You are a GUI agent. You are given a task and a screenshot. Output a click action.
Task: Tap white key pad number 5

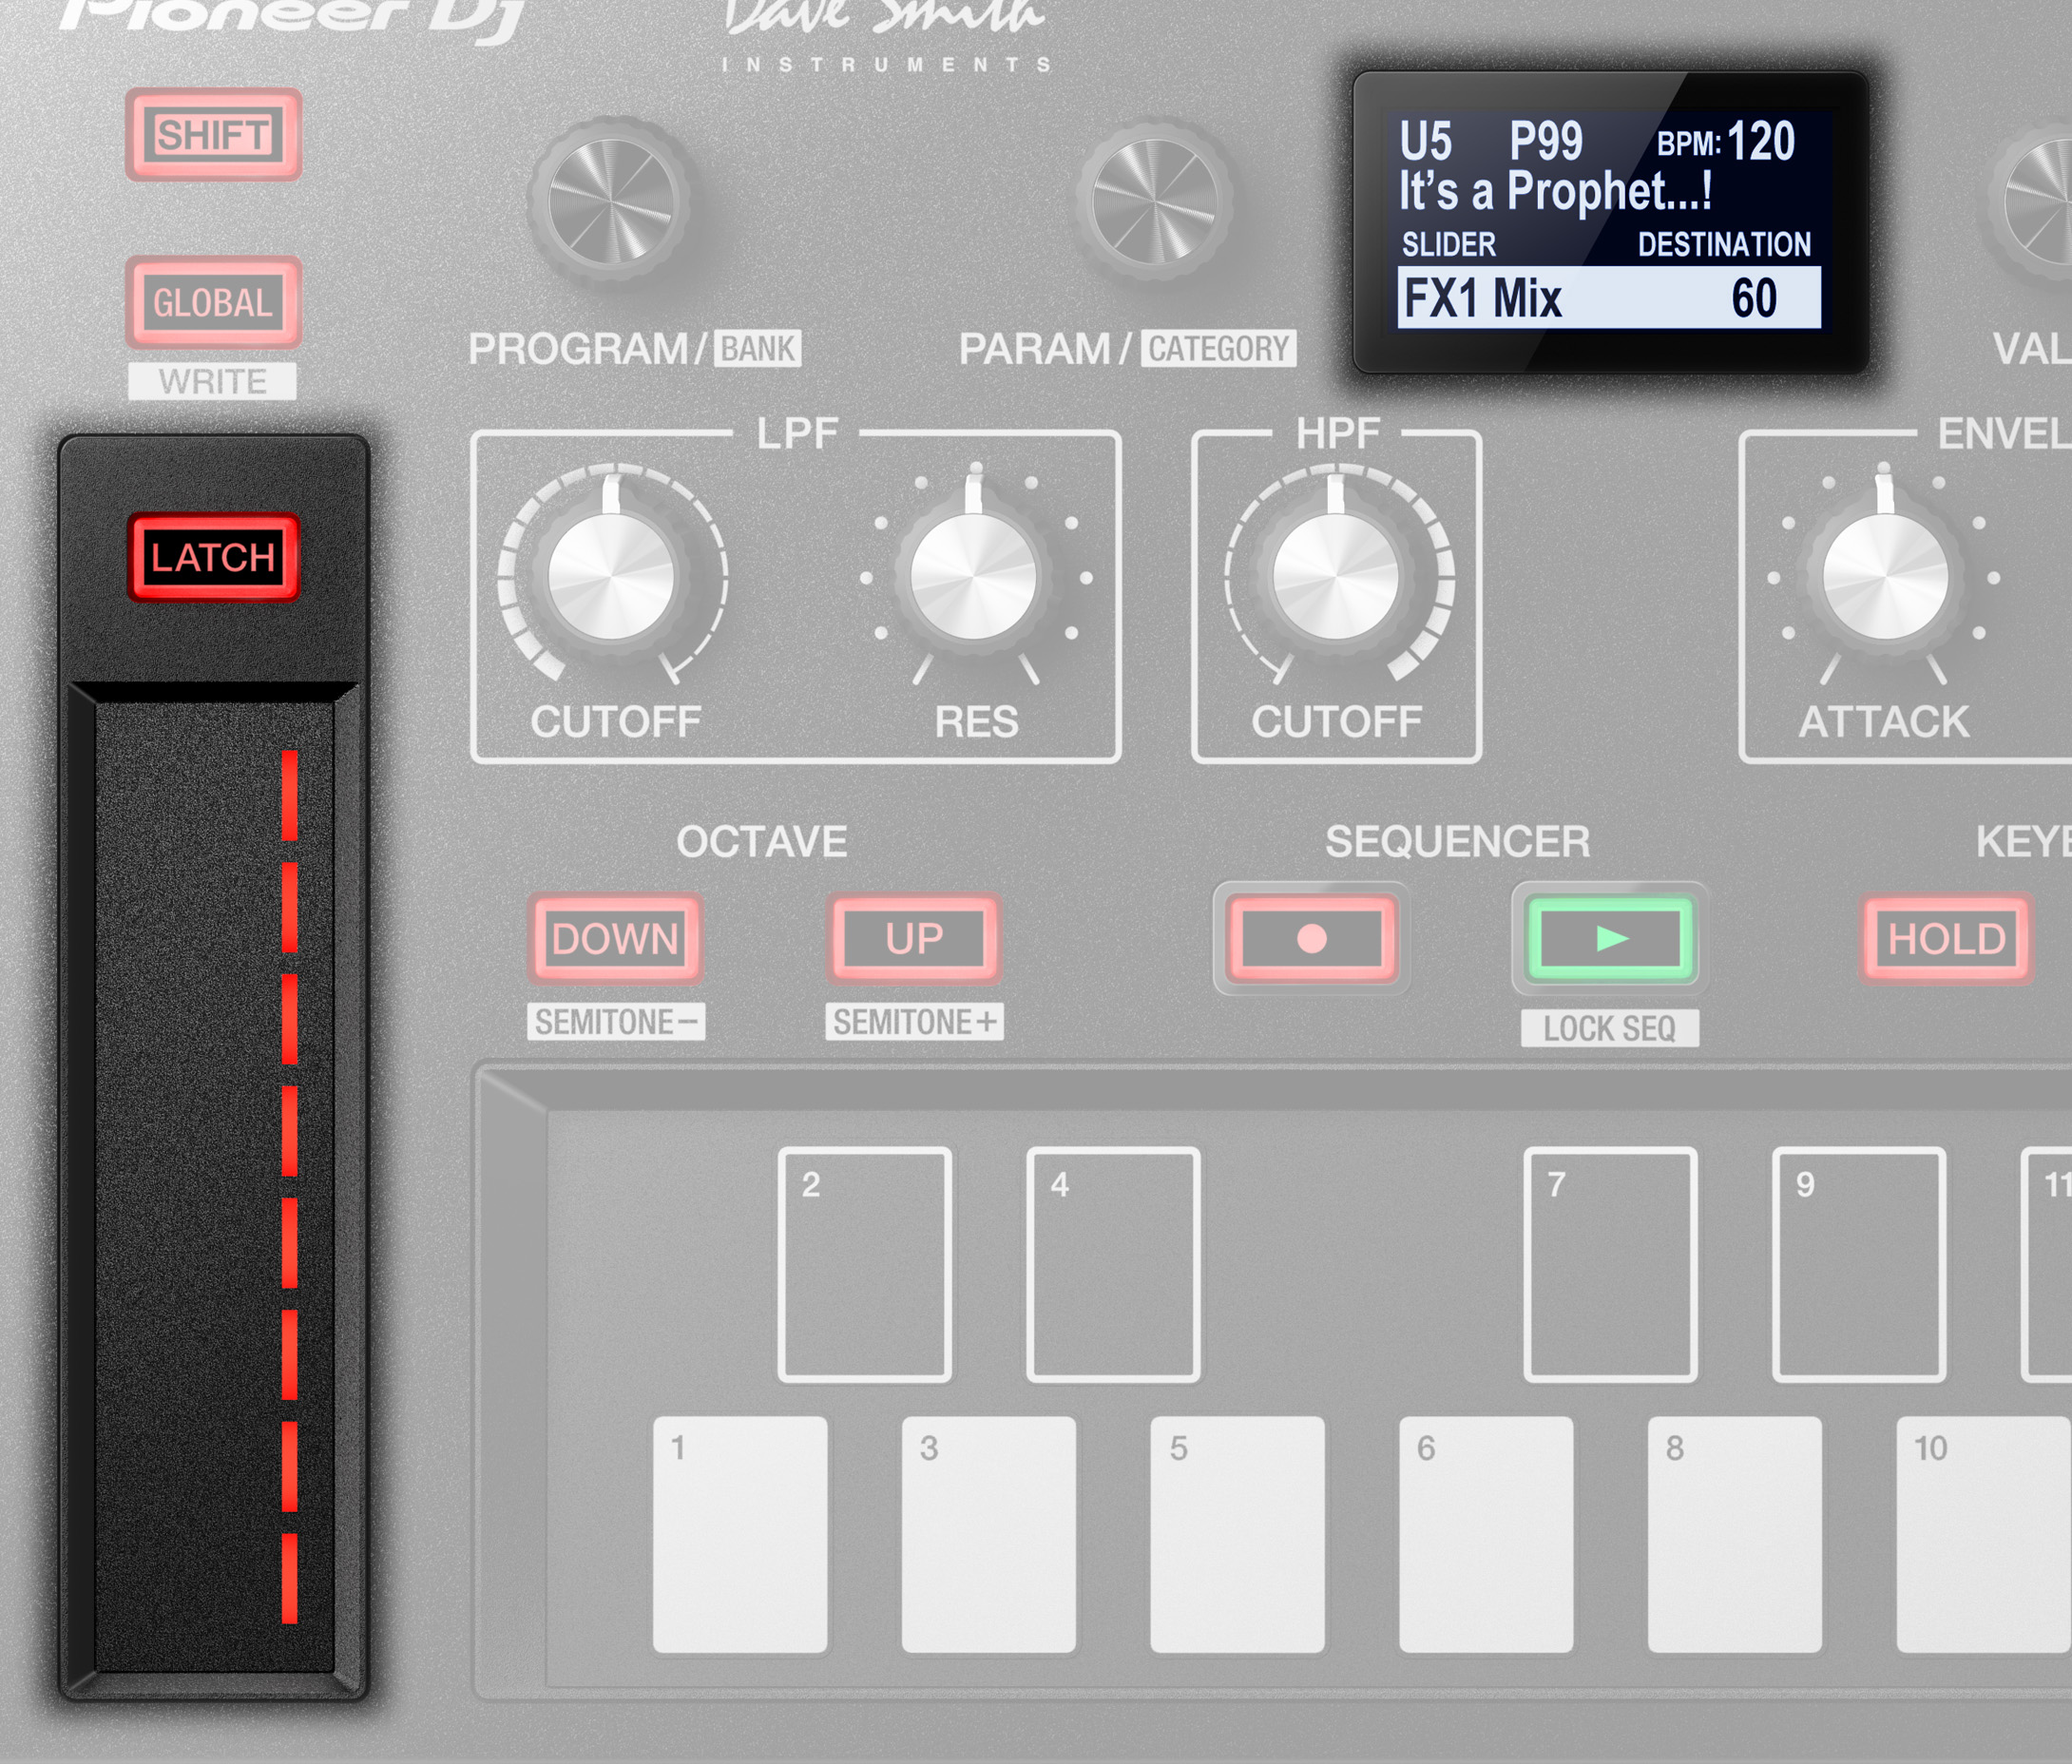1237,1534
